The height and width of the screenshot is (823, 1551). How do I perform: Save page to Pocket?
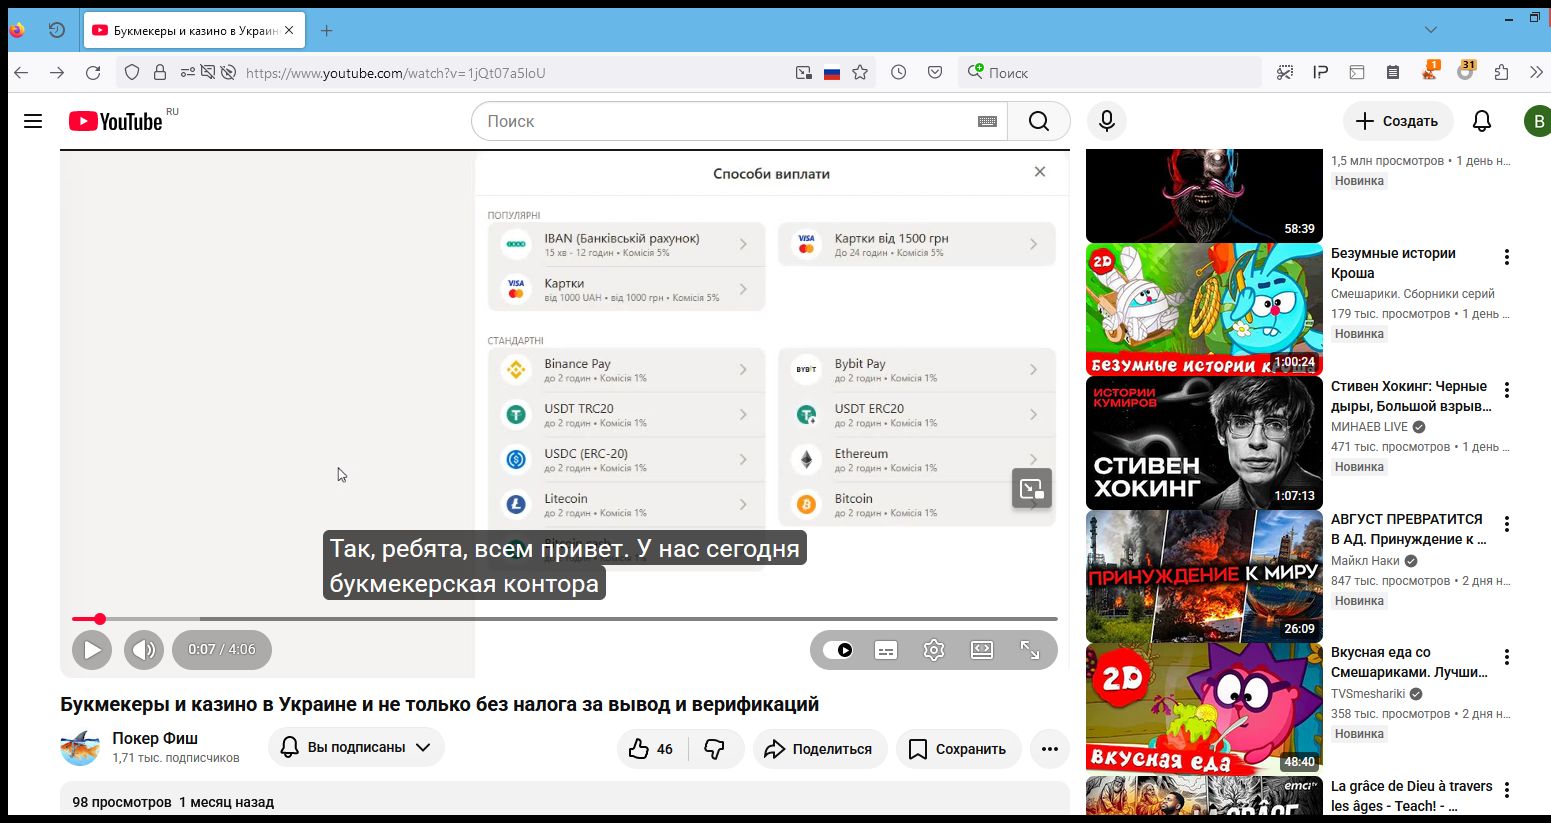pyautogui.click(x=935, y=72)
